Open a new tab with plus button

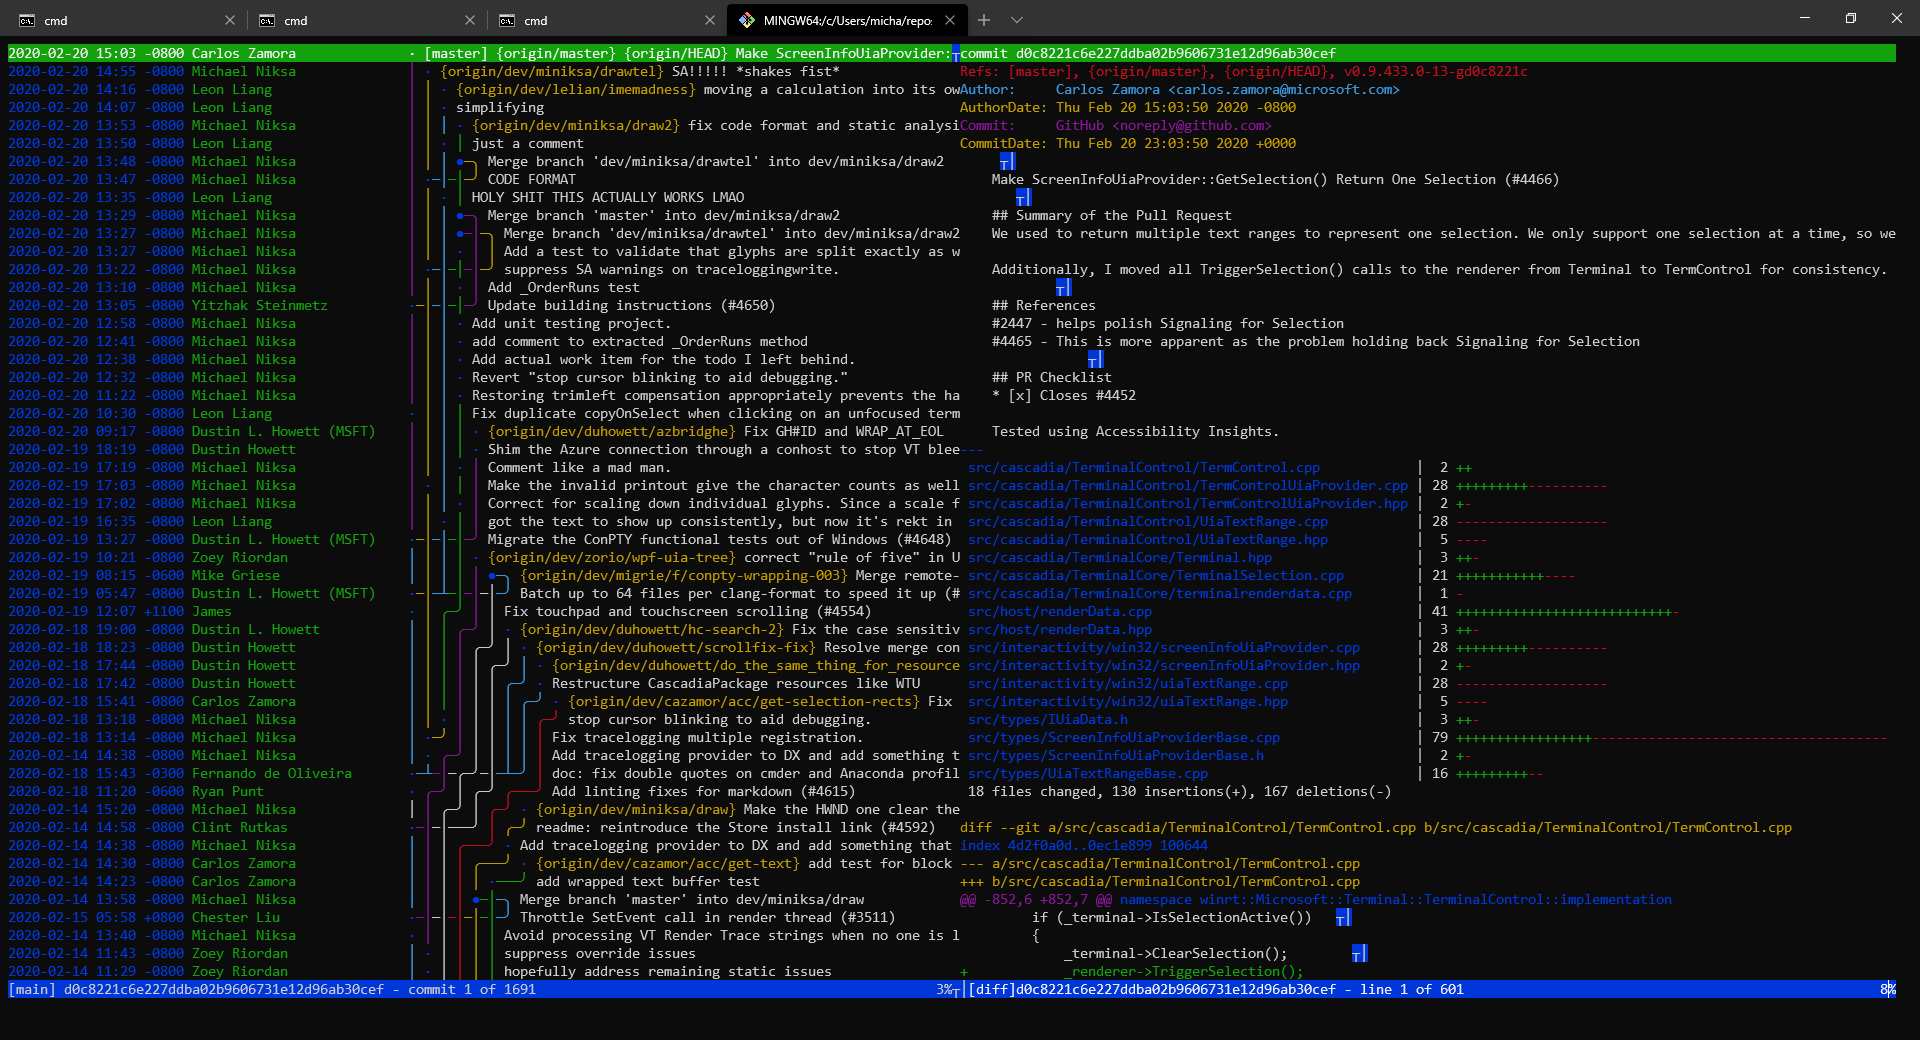[x=984, y=20]
